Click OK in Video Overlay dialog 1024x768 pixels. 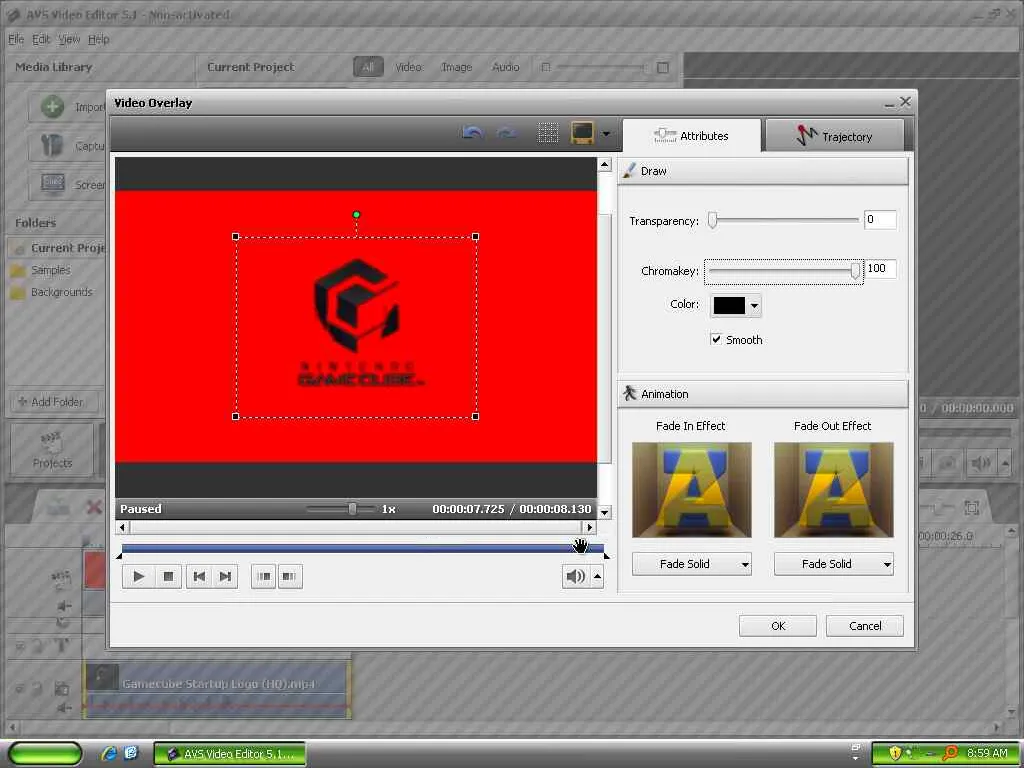point(778,626)
